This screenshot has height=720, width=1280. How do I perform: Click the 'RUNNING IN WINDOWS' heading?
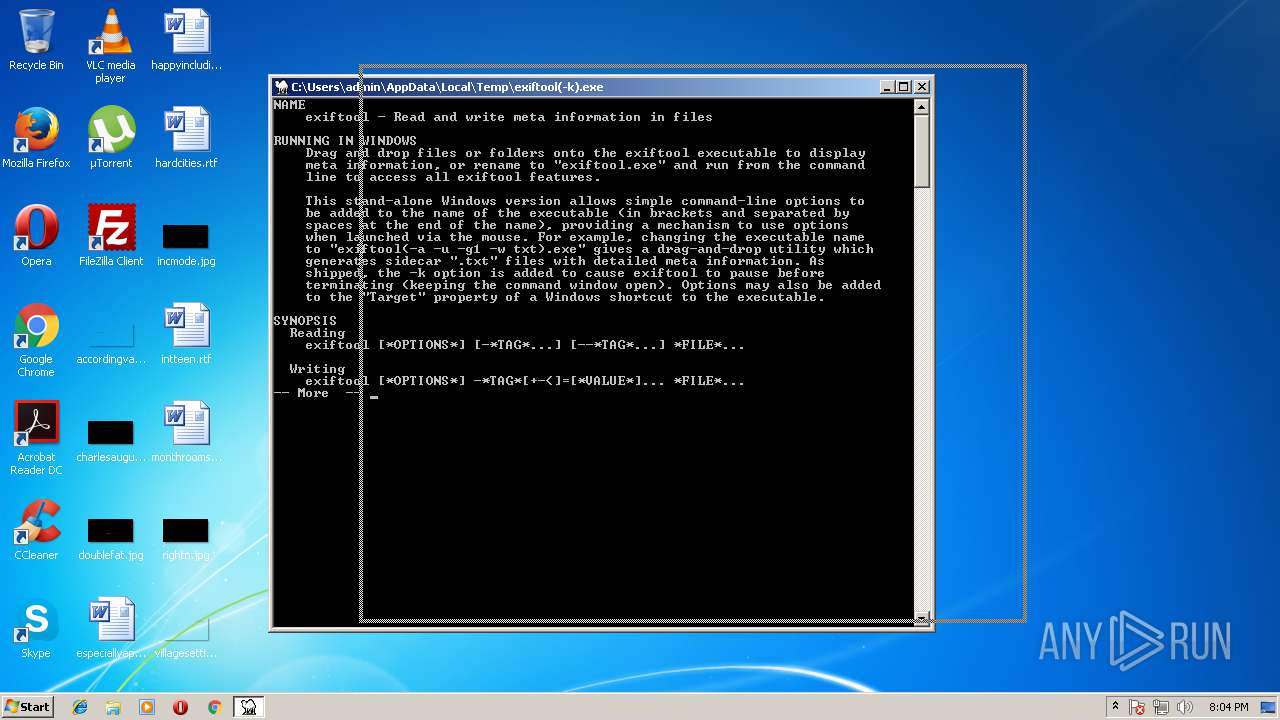(x=346, y=141)
